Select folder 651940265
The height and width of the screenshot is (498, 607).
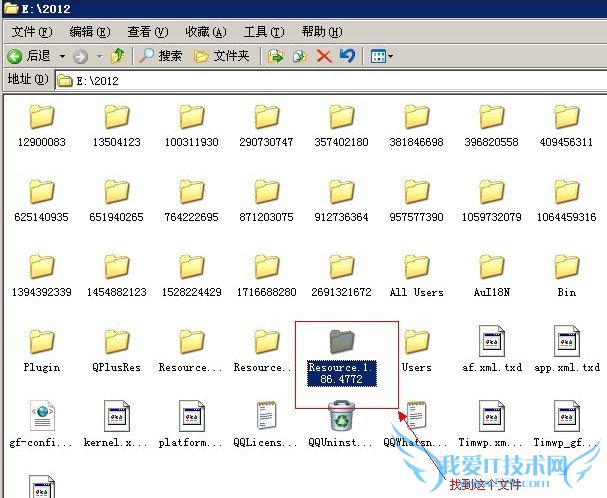(117, 201)
